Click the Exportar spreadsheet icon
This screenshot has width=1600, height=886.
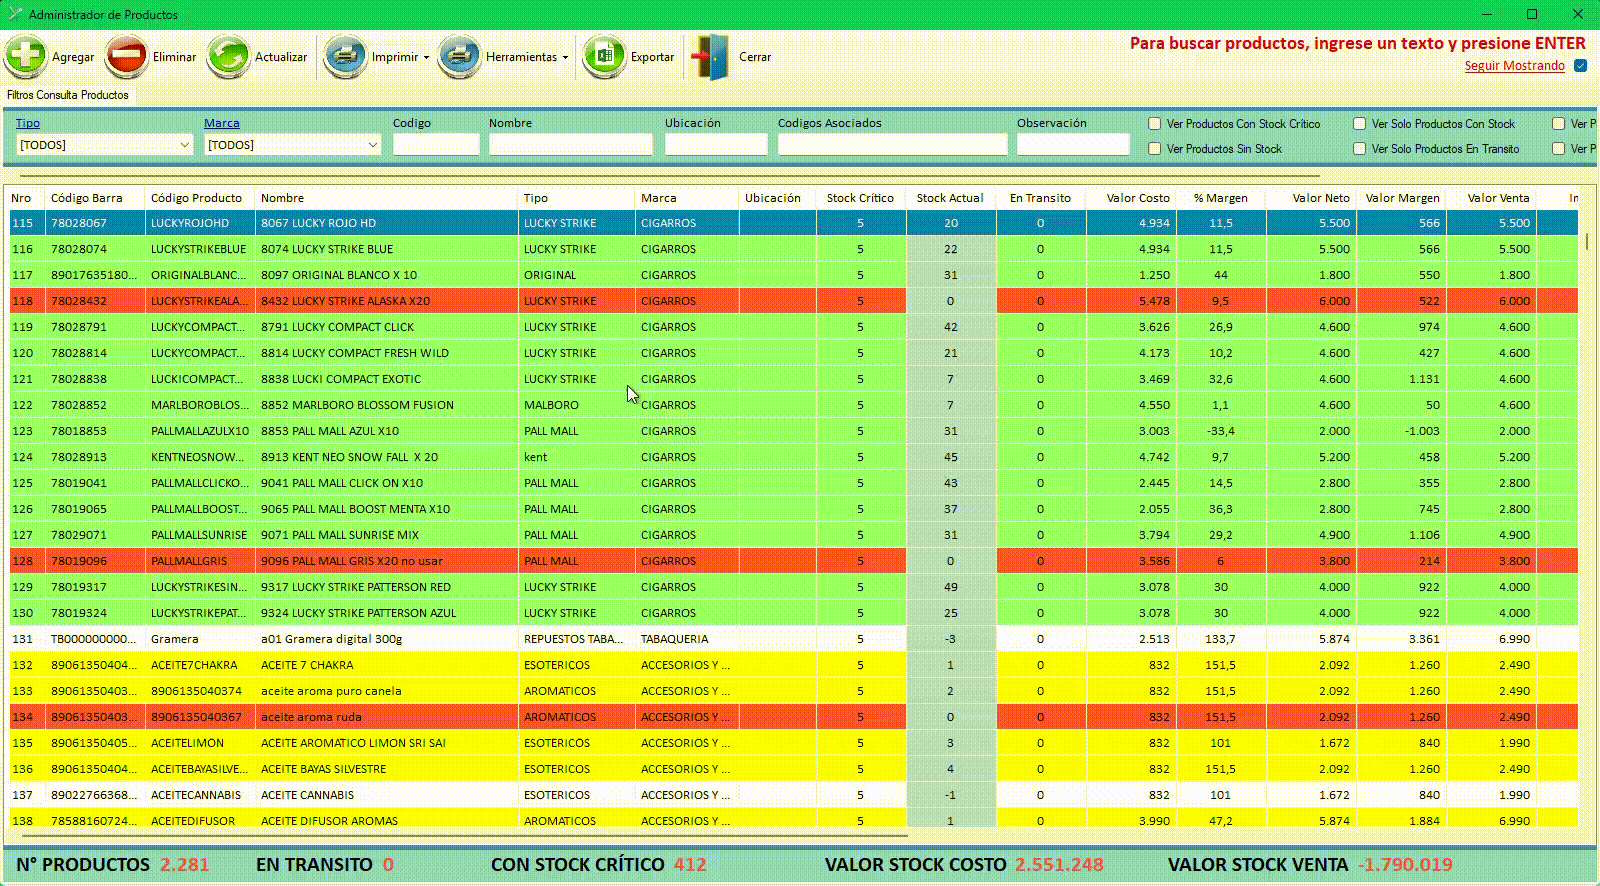pos(604,56)
